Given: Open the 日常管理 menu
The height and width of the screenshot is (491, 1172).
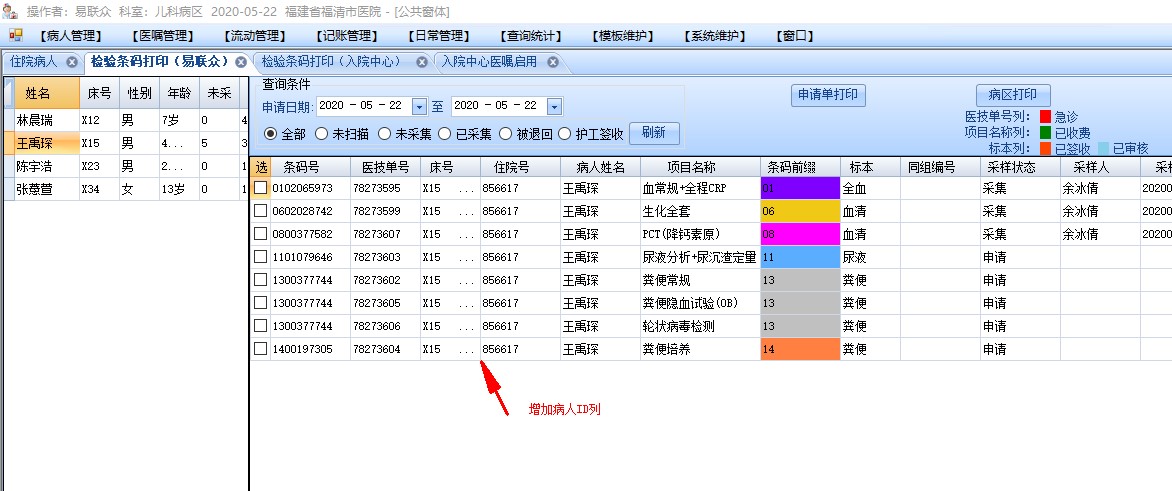Looking at the screenshot, I should 439,36.
